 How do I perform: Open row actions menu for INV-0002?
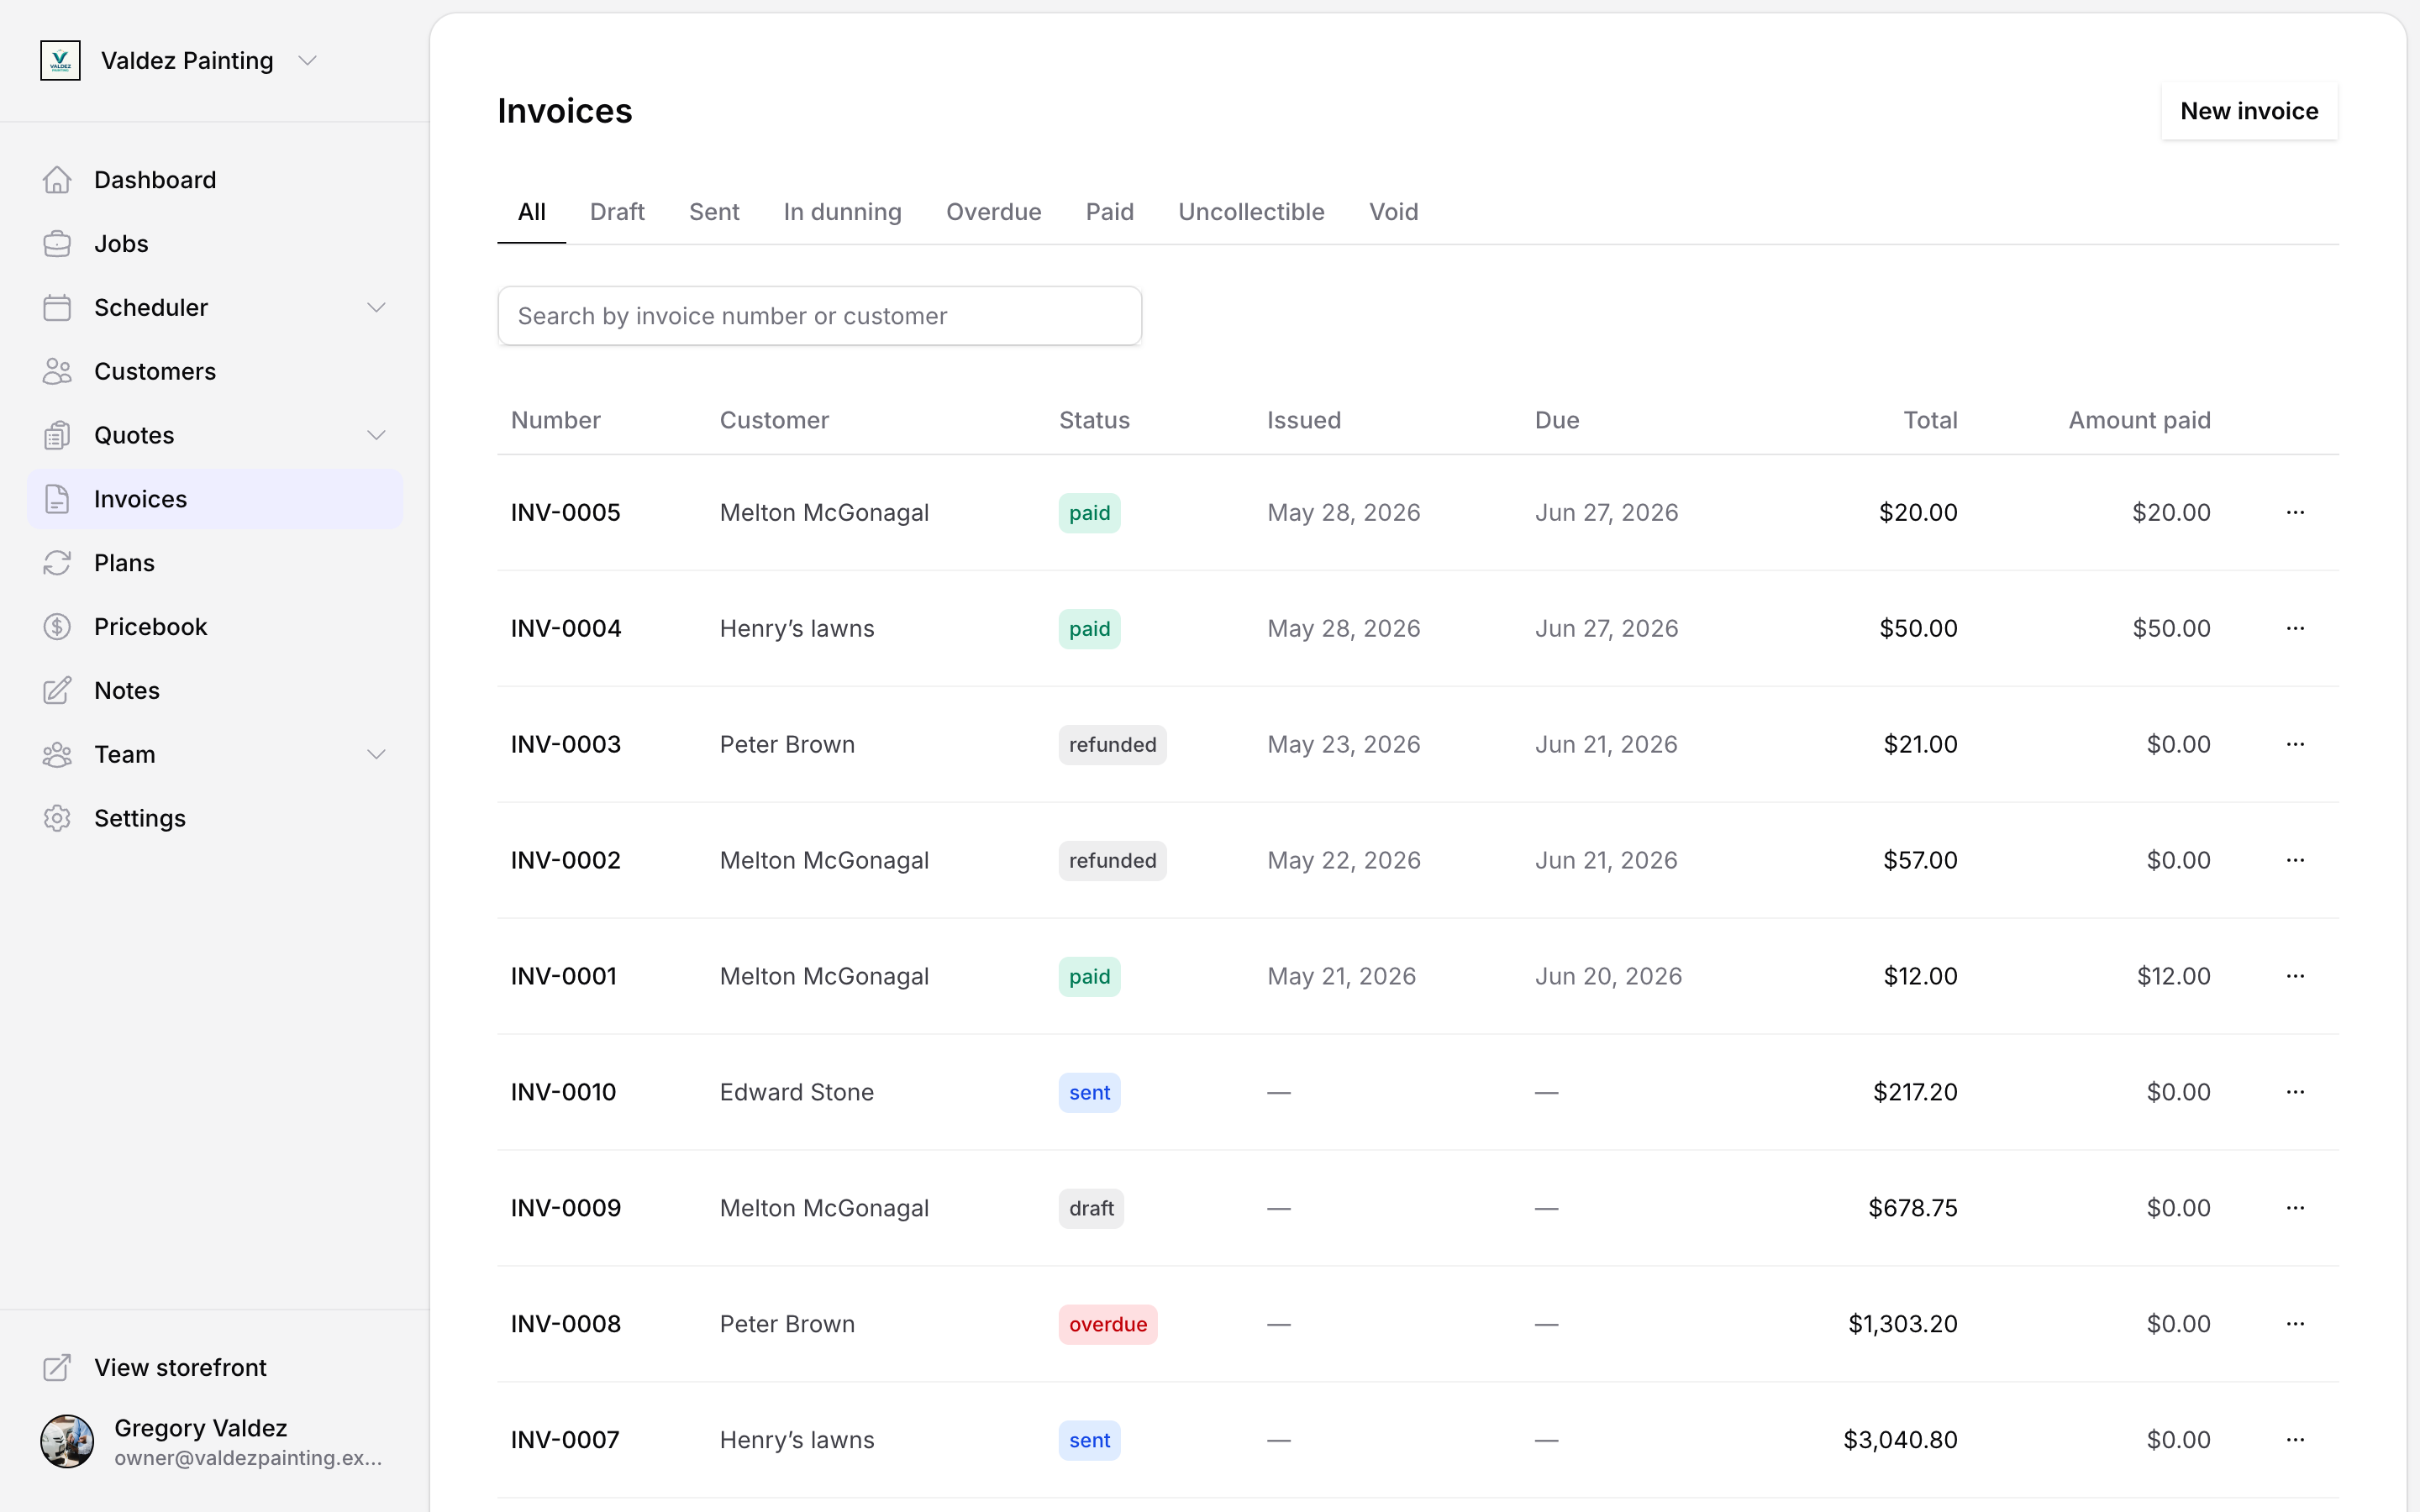2295,861
